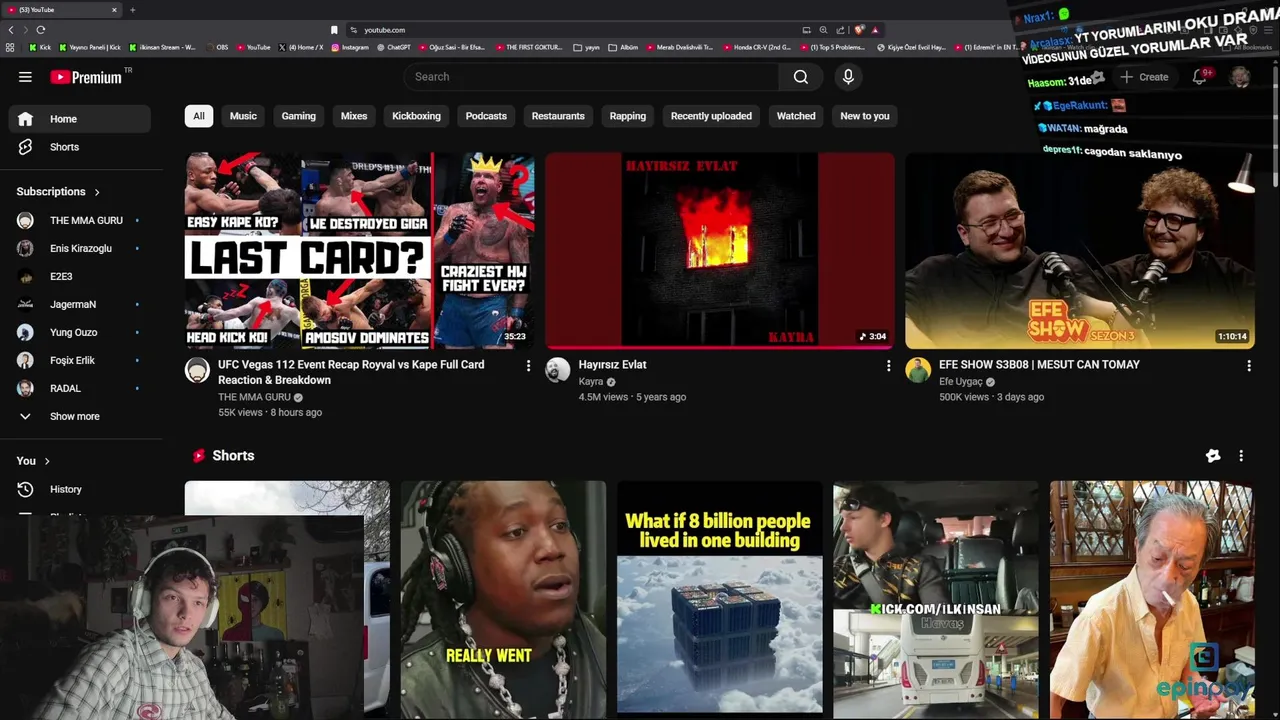Select the Rapping filter chip
Viewport: 1280px width, 720px height.
[x=628, y=116]
